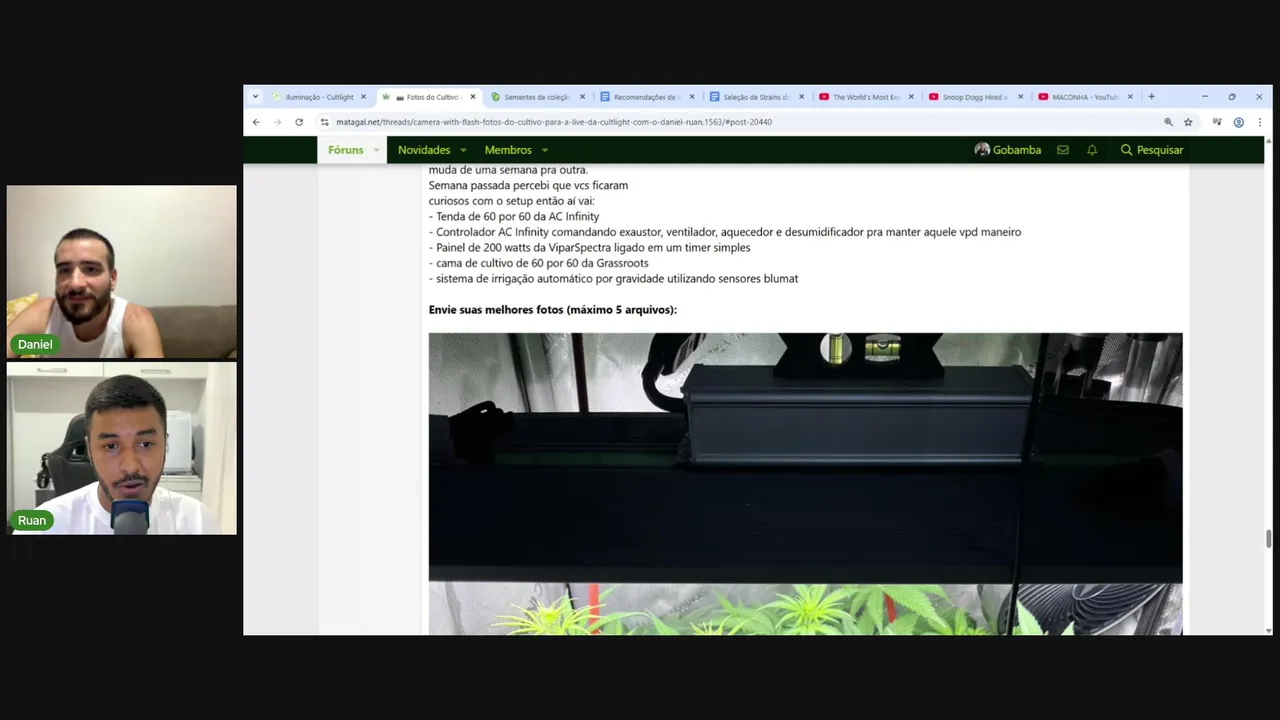
Task: Select the Daniel webcam feed
Action: 122,272
